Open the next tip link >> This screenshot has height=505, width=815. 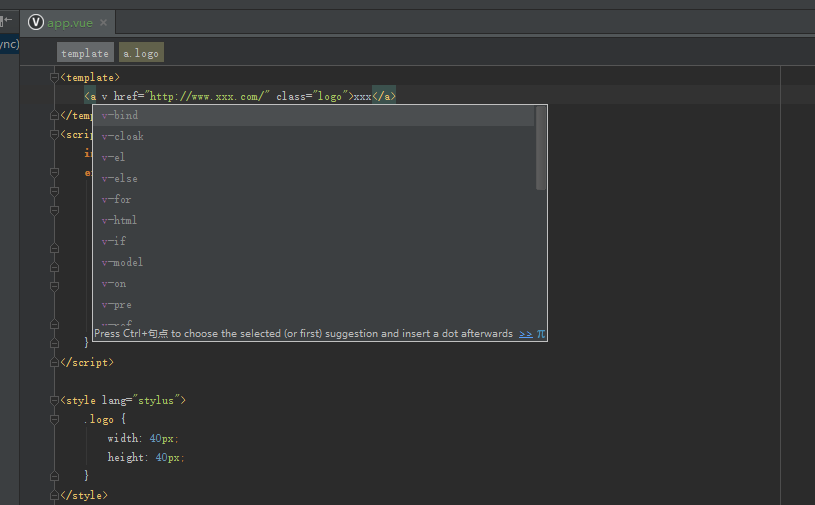tap(525, 334)
